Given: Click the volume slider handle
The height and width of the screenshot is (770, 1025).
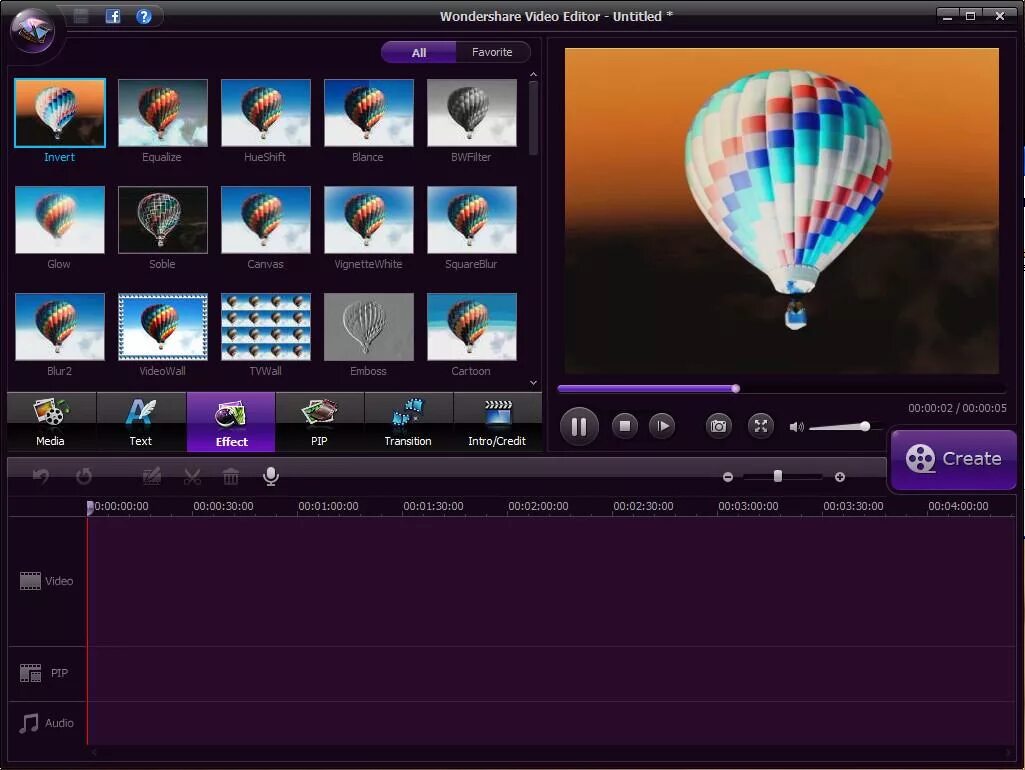Looking at the screenshot, I should point(865,426).
